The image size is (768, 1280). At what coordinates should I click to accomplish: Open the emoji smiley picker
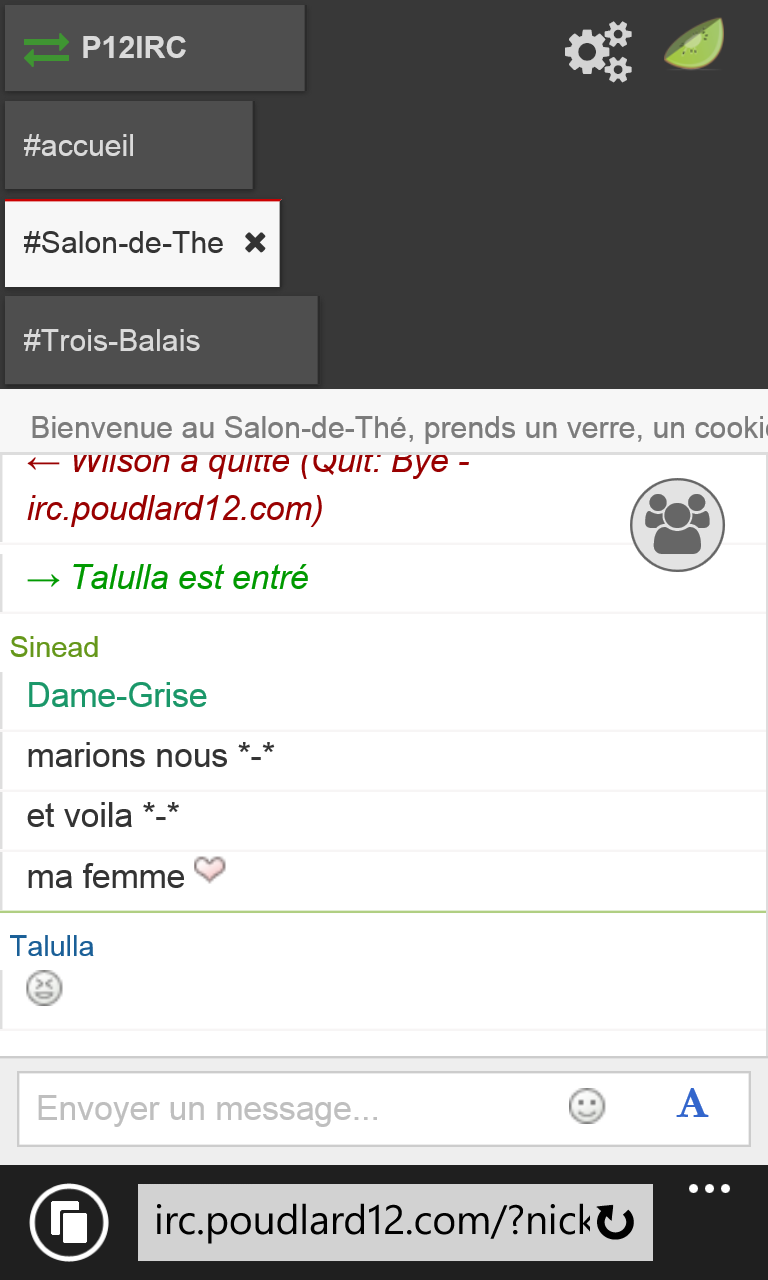tap(587, 1106)
